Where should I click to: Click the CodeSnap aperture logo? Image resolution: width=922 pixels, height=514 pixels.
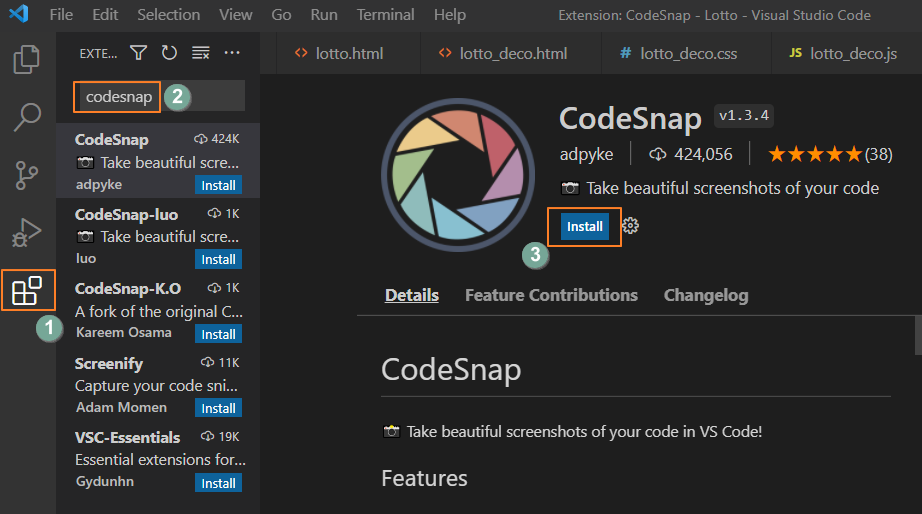pos(458,175)
